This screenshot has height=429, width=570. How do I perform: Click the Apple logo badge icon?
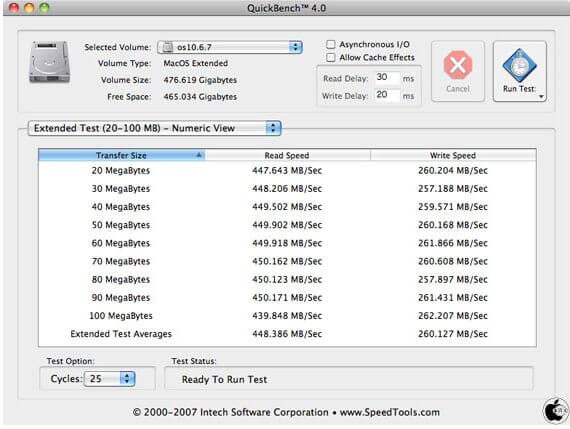556,411
